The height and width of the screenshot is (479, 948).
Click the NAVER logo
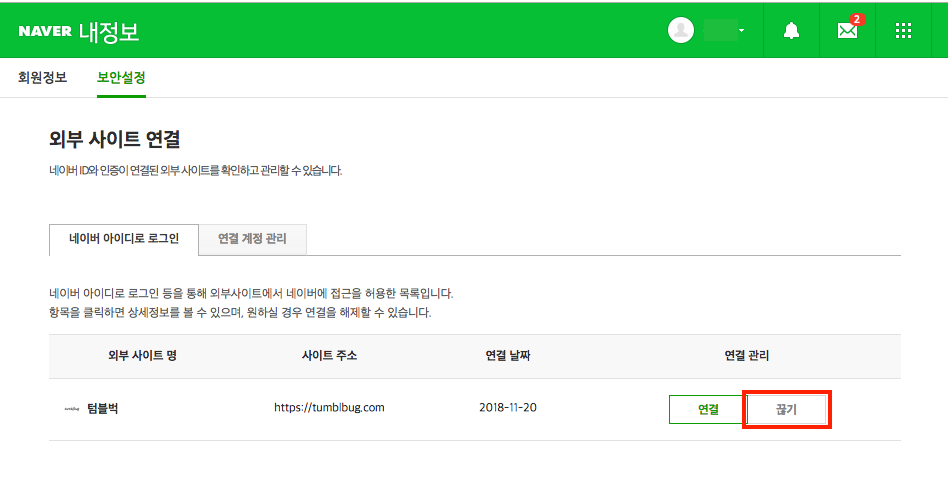45,32
